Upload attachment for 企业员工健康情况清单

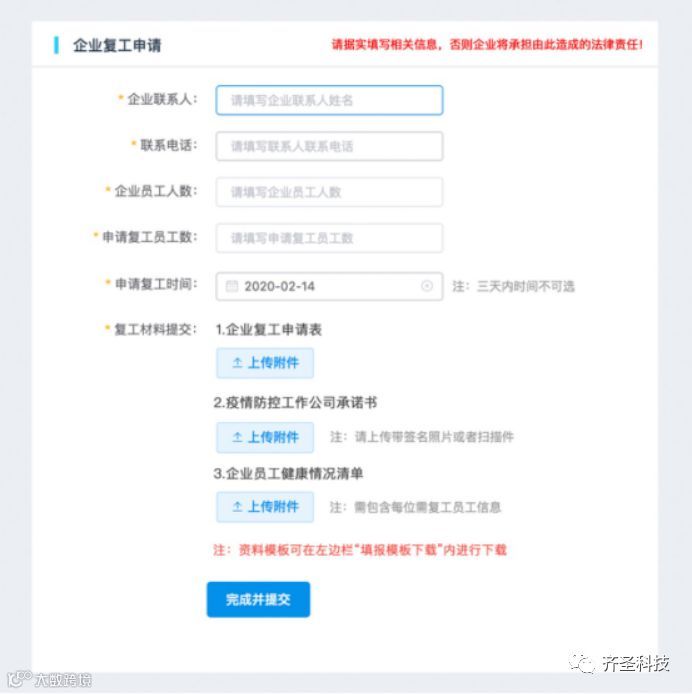click(x=265, y=507)
